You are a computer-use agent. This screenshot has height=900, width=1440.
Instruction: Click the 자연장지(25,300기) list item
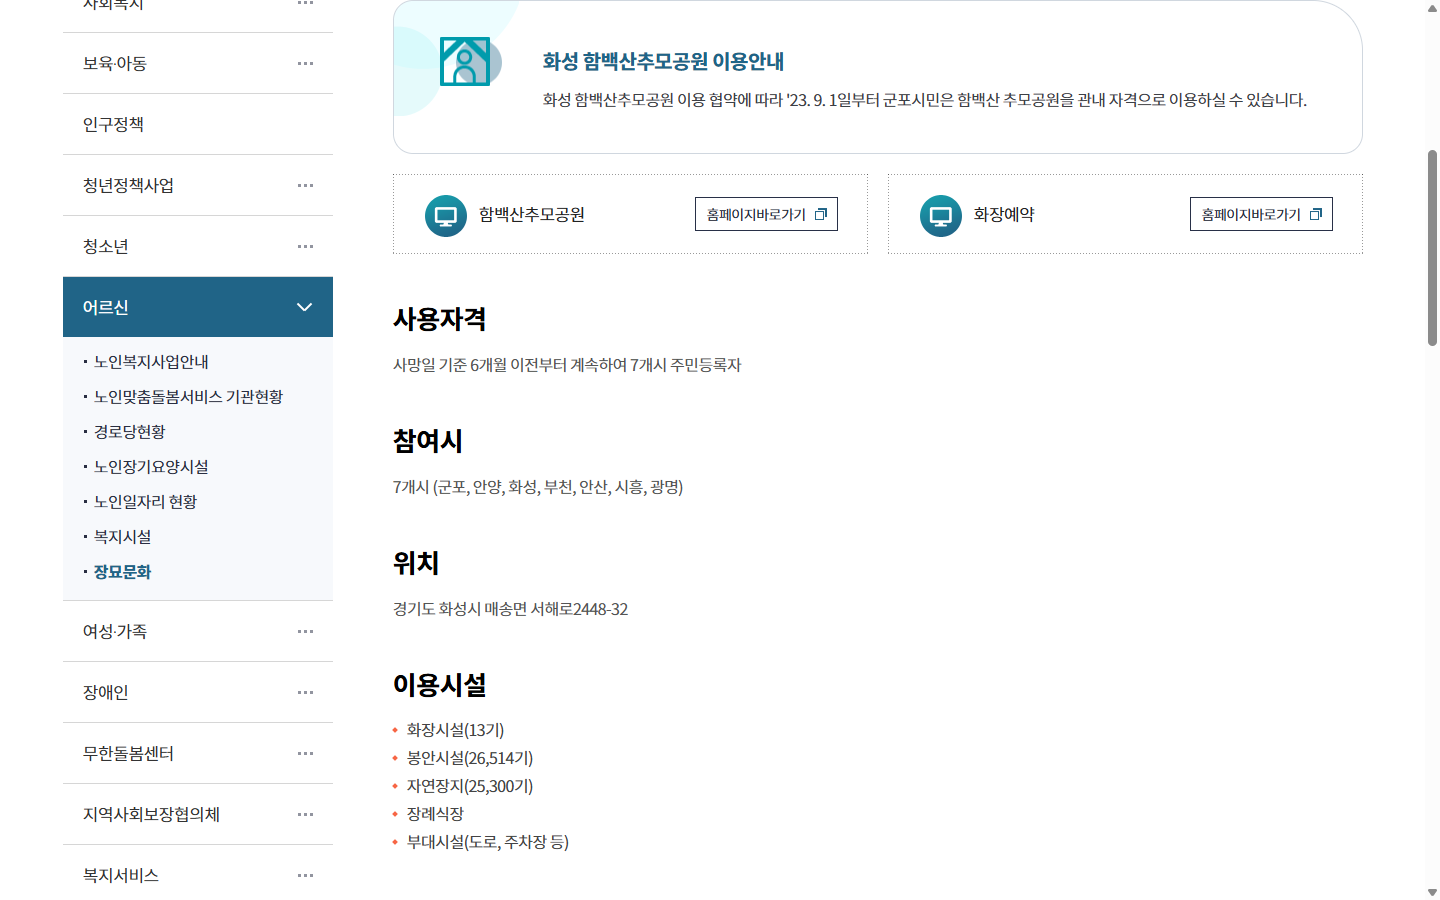coord(470,786)
